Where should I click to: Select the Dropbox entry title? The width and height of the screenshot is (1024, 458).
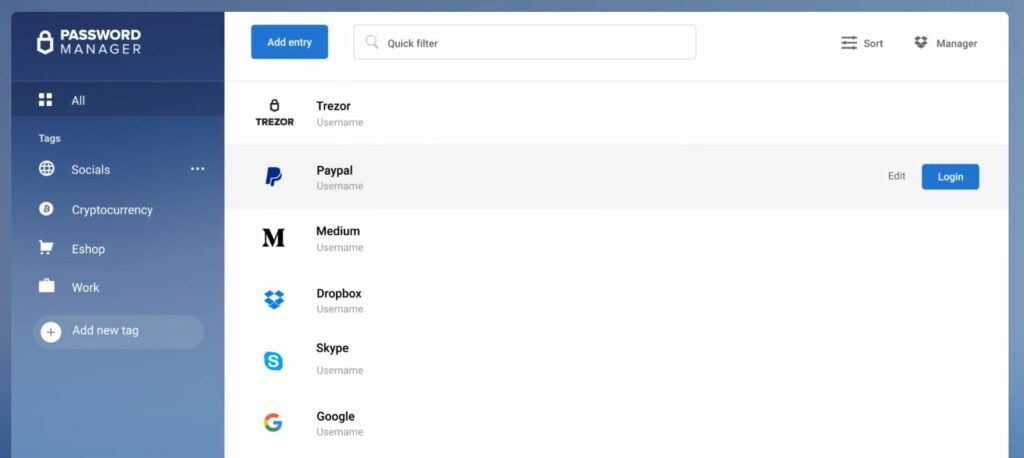point(339,293)
